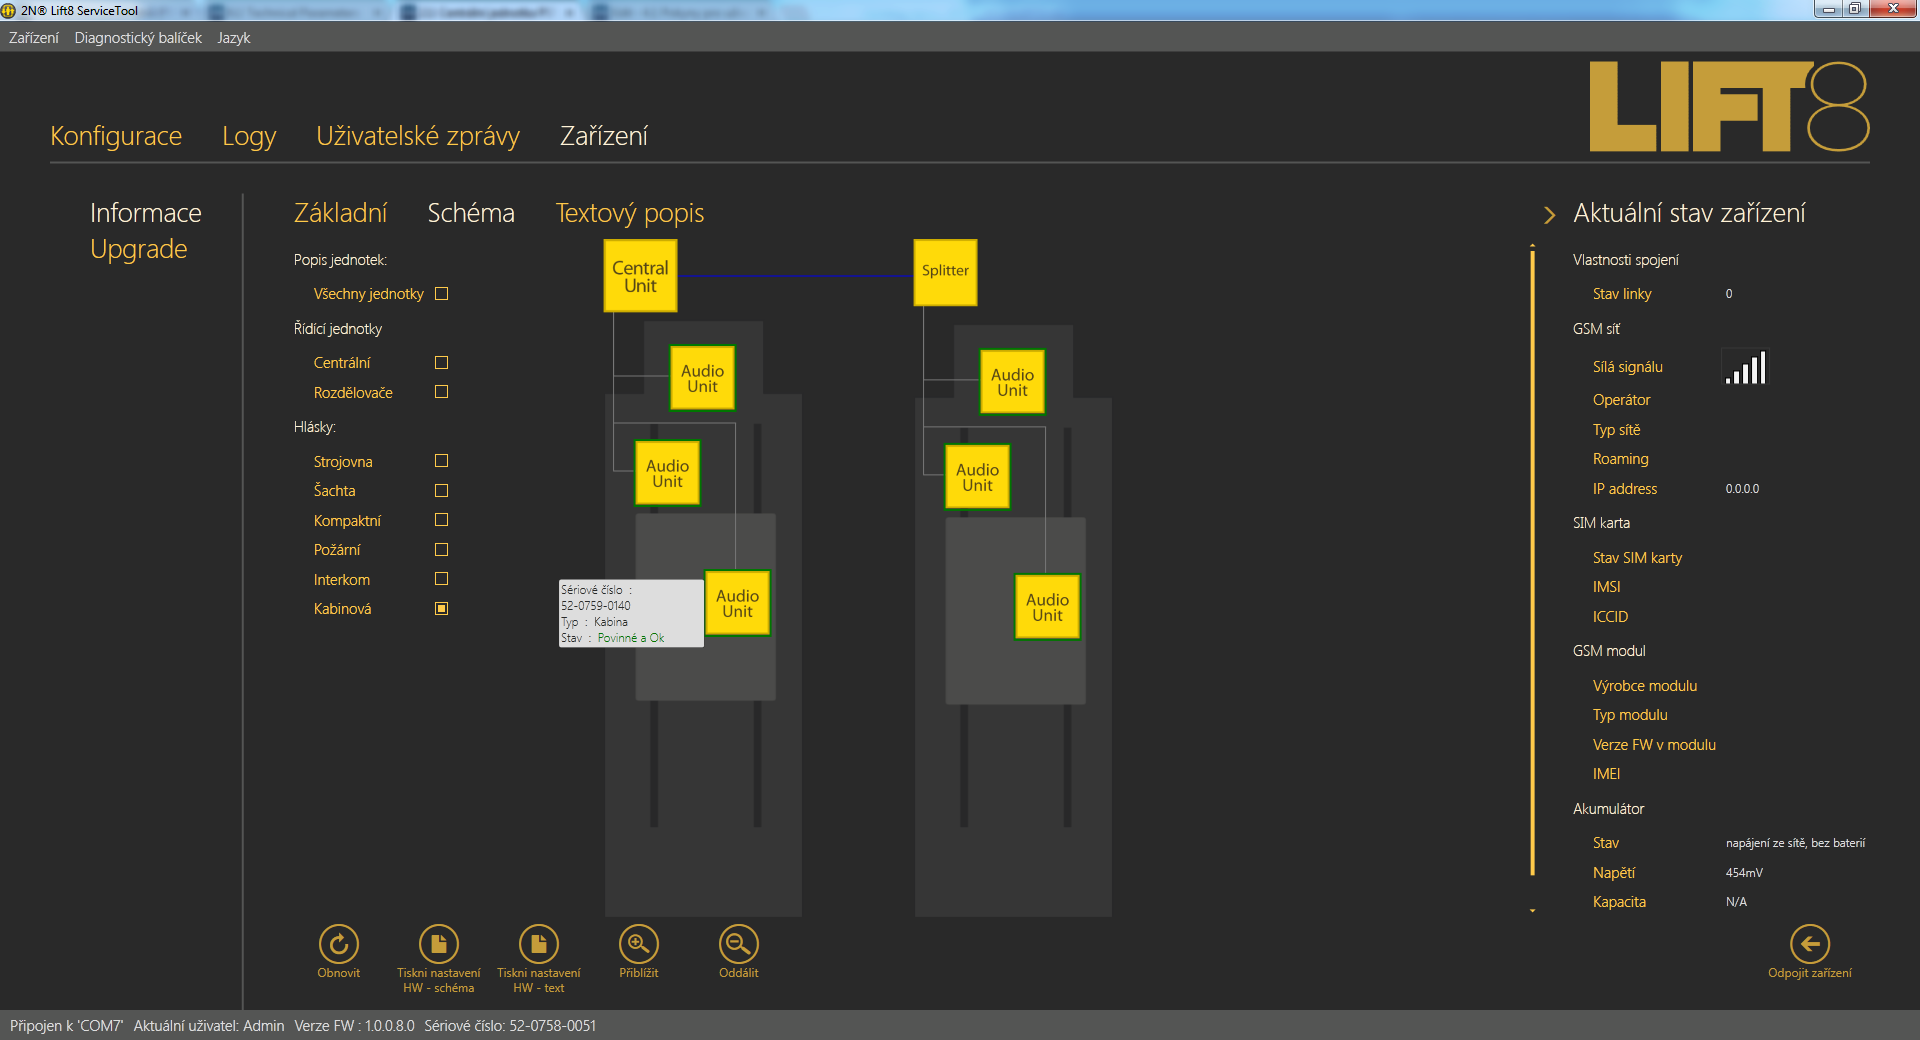The image size is (1920, 1040).
Task: Click the status panel scrollbar thumb
Action: pyautogui.click(x=1532, y=565)
